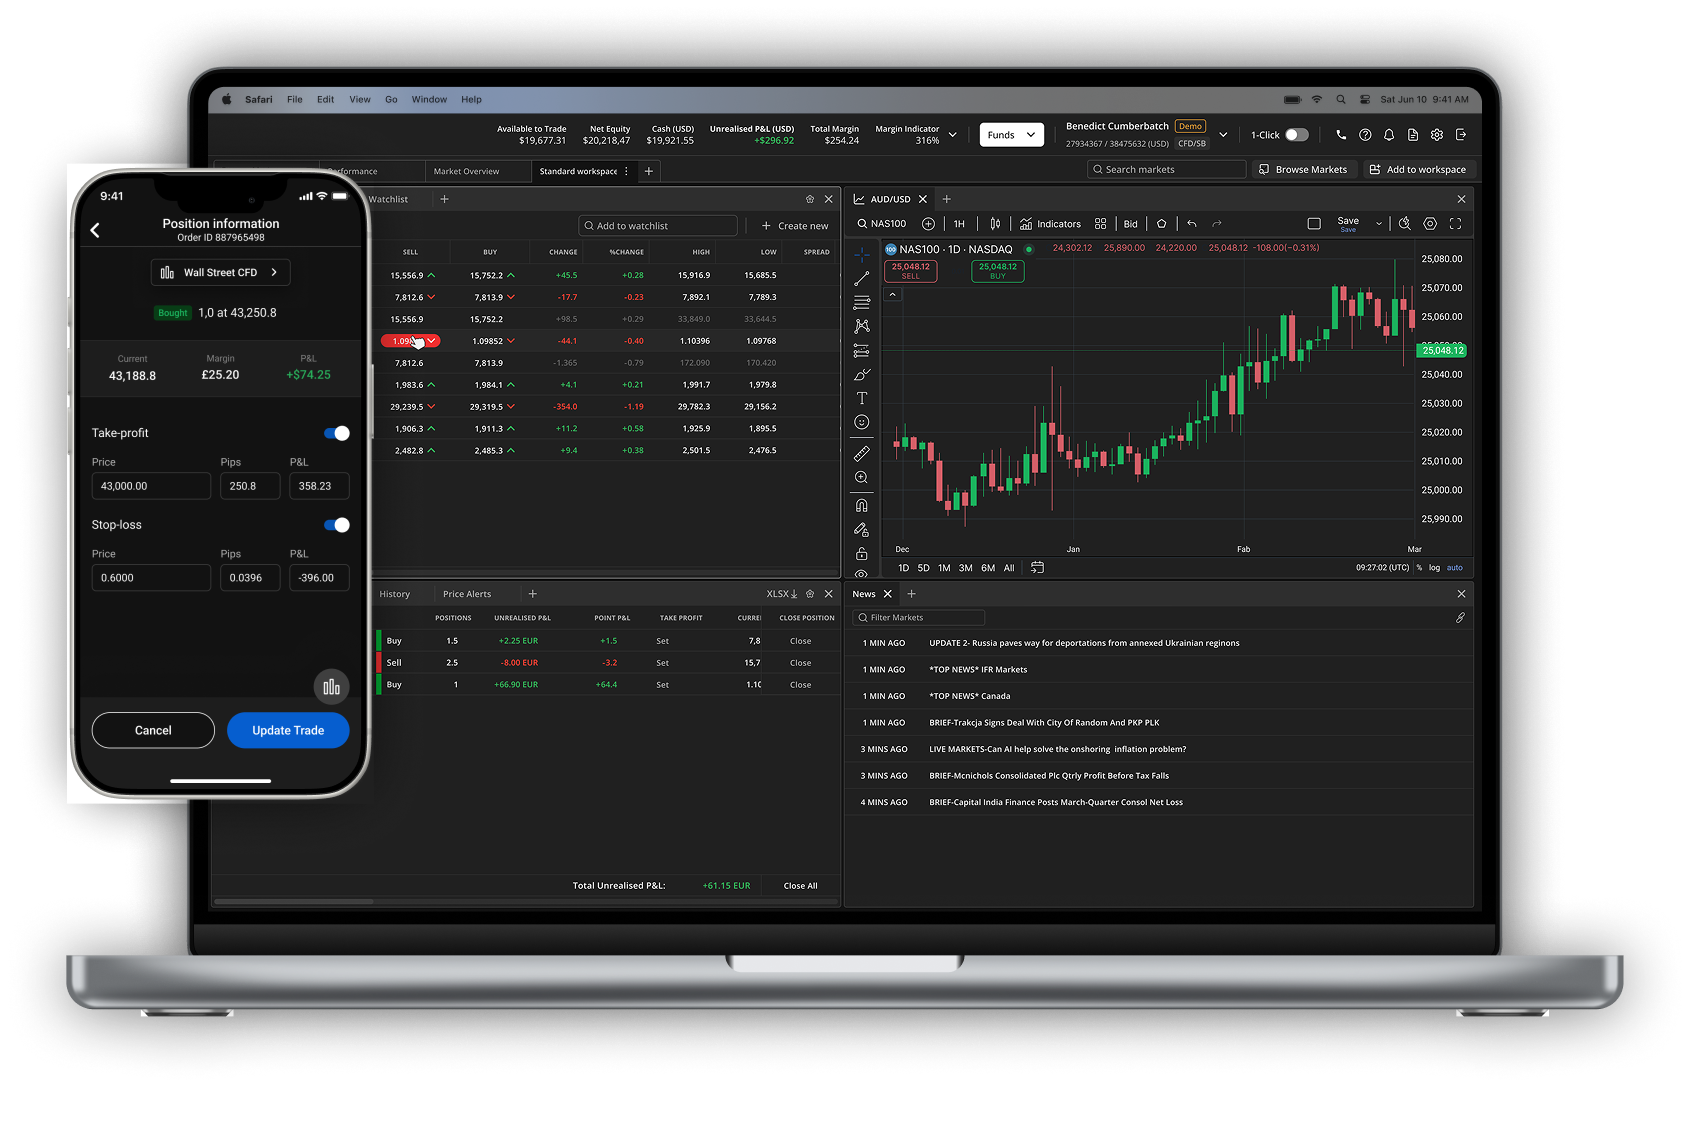This screenshot has height=1147, width=1690.
Task: Open Standard workspace three-dot menu
Action: click(x=626, y=171)
